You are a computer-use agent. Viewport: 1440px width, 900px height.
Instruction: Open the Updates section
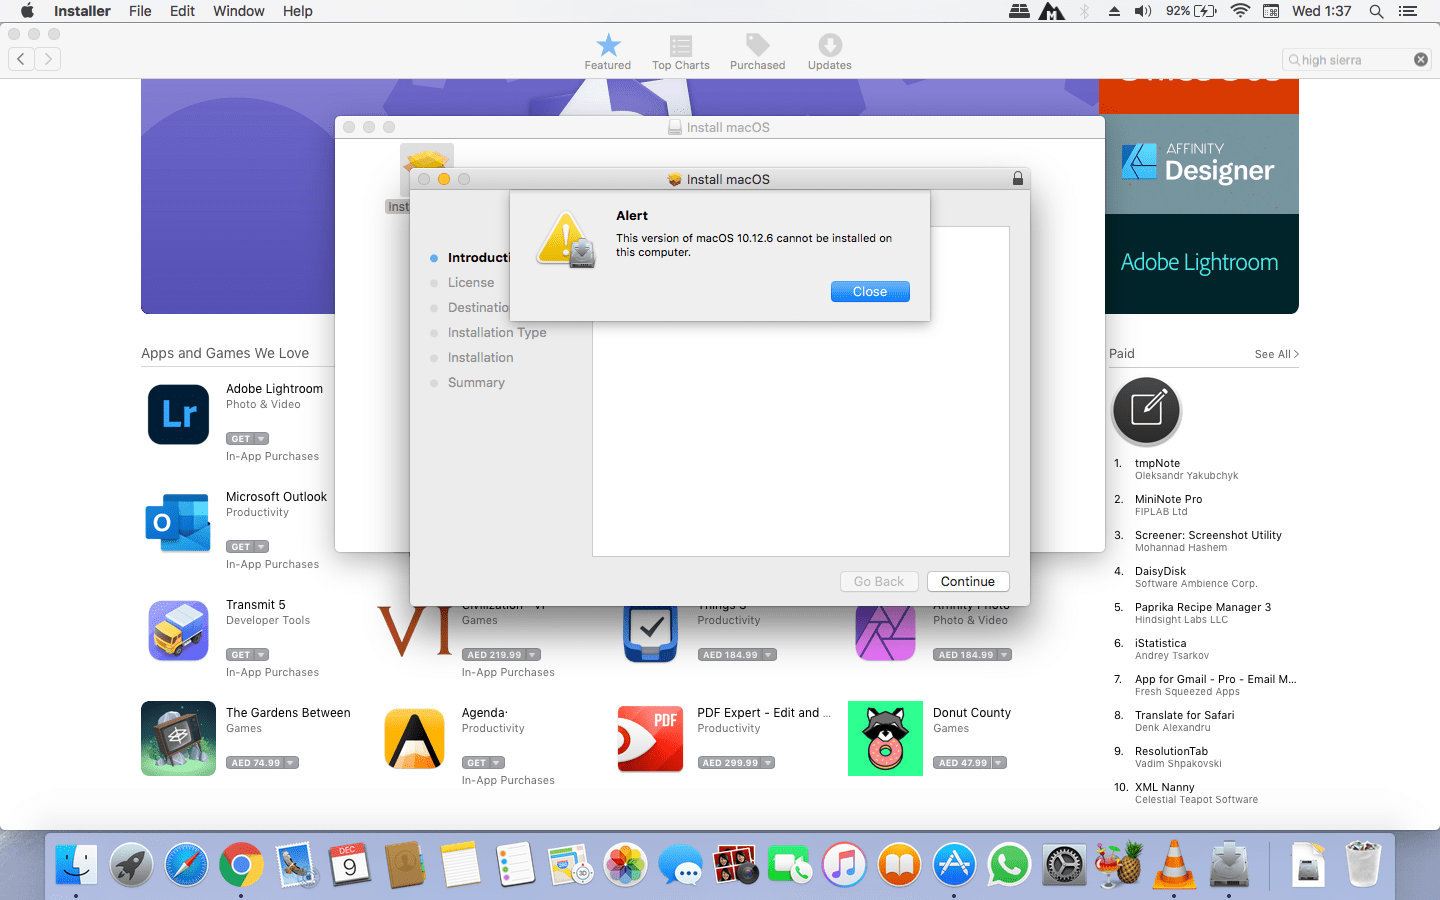830,52
